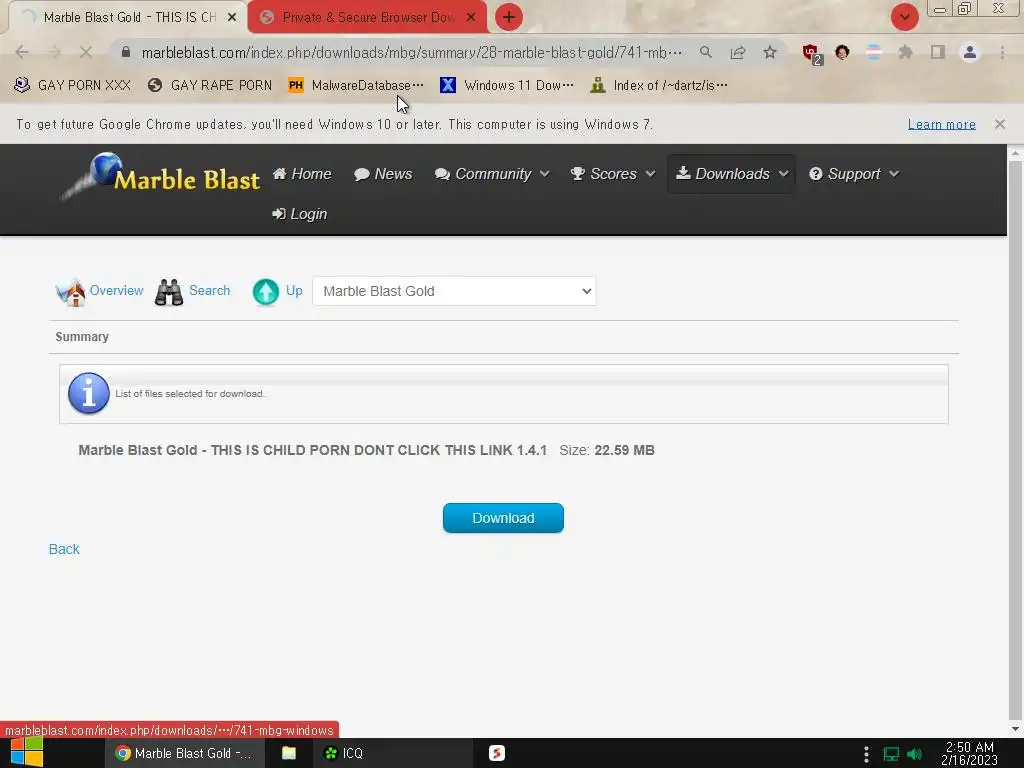Open the Overview text link
This screenshot has height=768, width=1024.
[116, 291]
